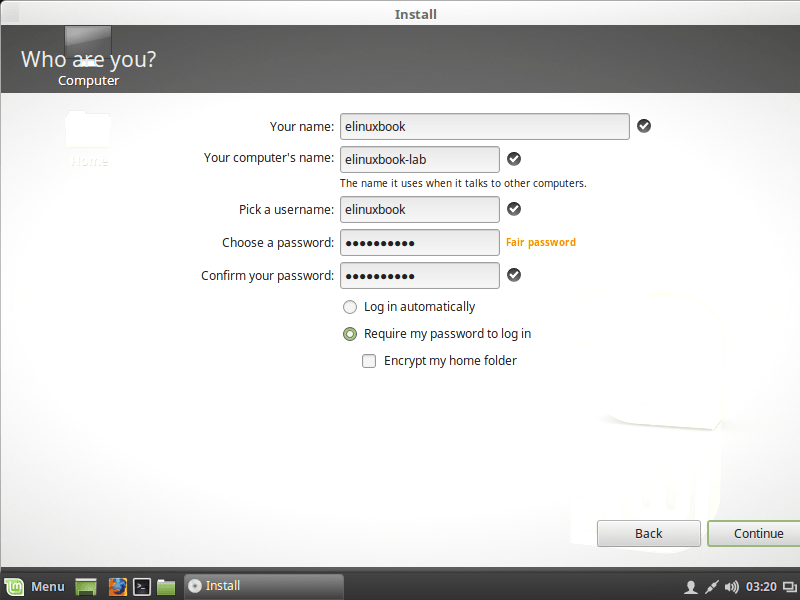Open the network connection tray icon
The height and width of the screenshot is (600, 800).
(x=711, y=587)
